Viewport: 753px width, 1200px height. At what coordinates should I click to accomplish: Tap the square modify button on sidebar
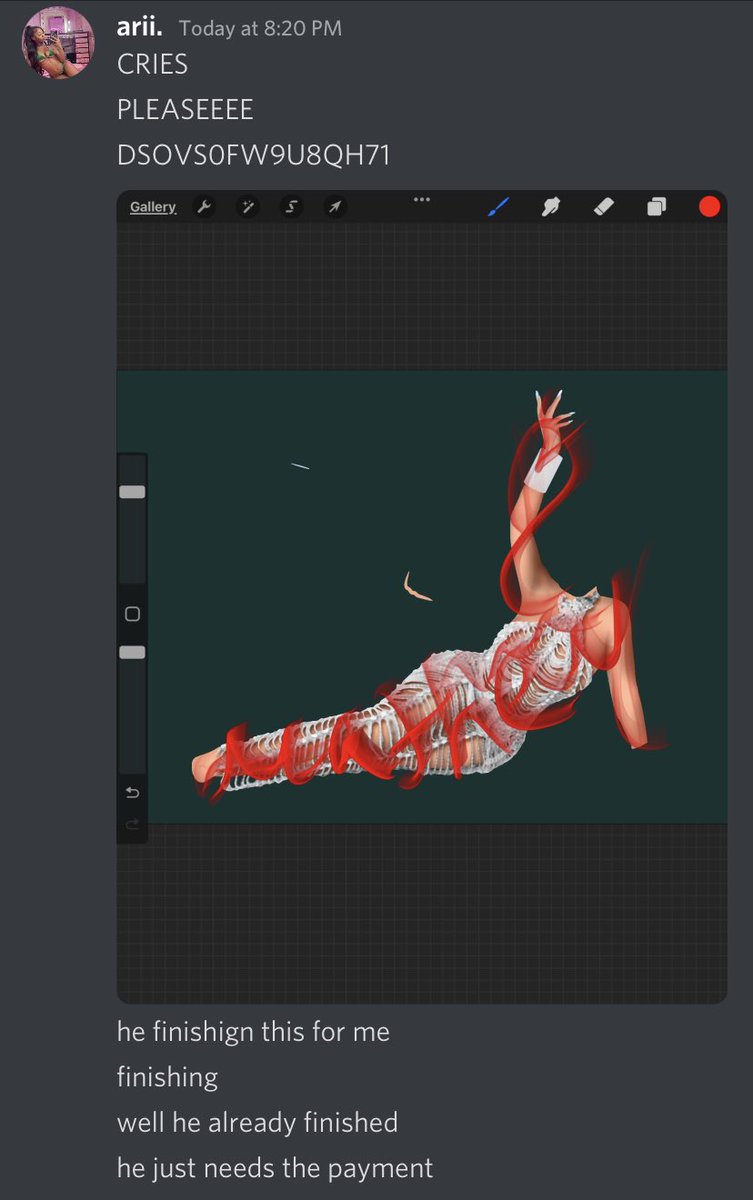pyautogui.click(x=132, y=613)
